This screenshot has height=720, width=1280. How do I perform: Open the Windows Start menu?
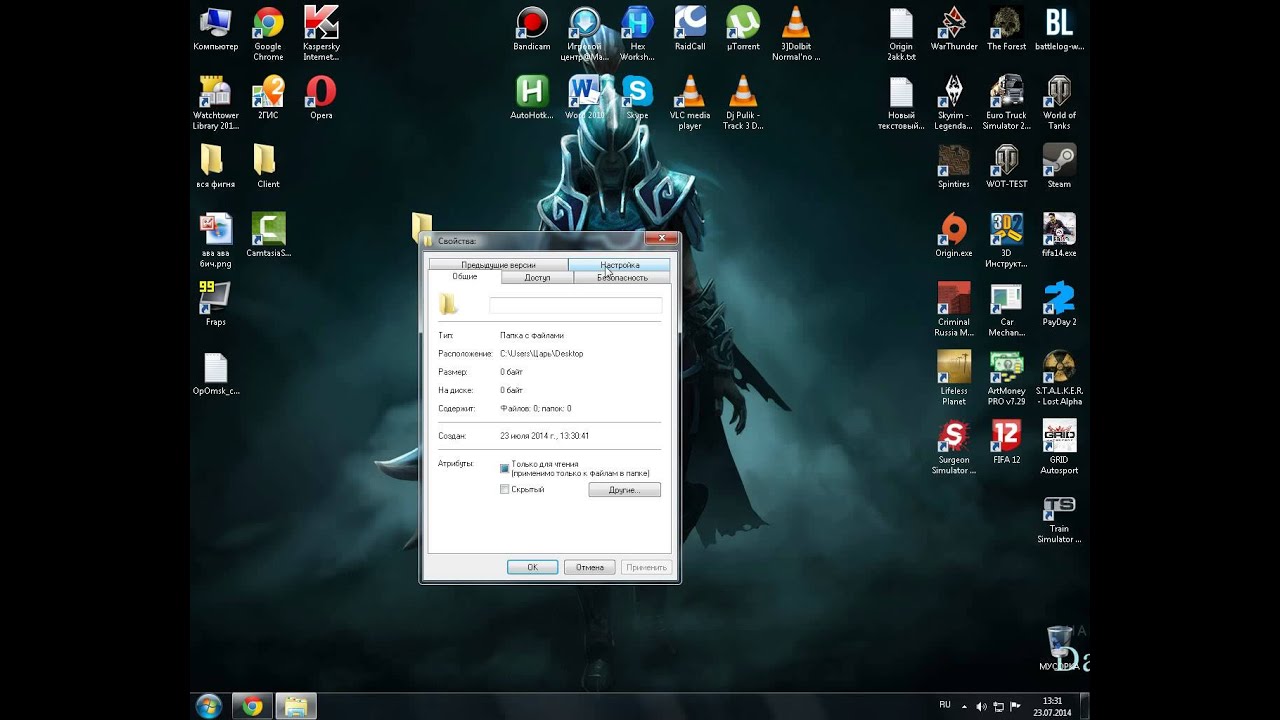click(209, 706)
